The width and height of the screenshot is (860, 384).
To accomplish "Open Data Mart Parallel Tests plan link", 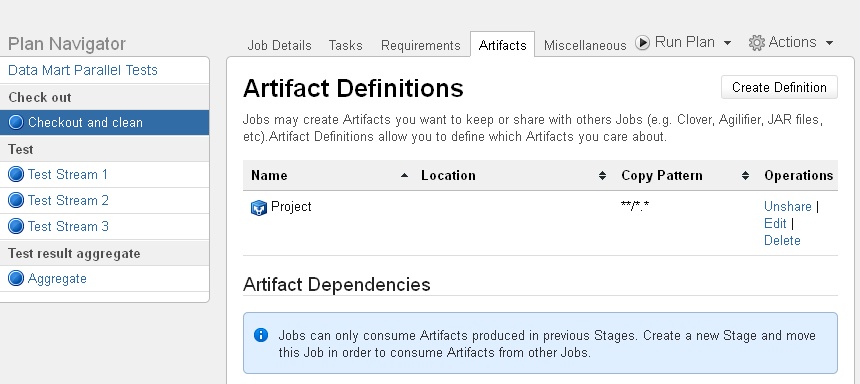I will [83, 70].
